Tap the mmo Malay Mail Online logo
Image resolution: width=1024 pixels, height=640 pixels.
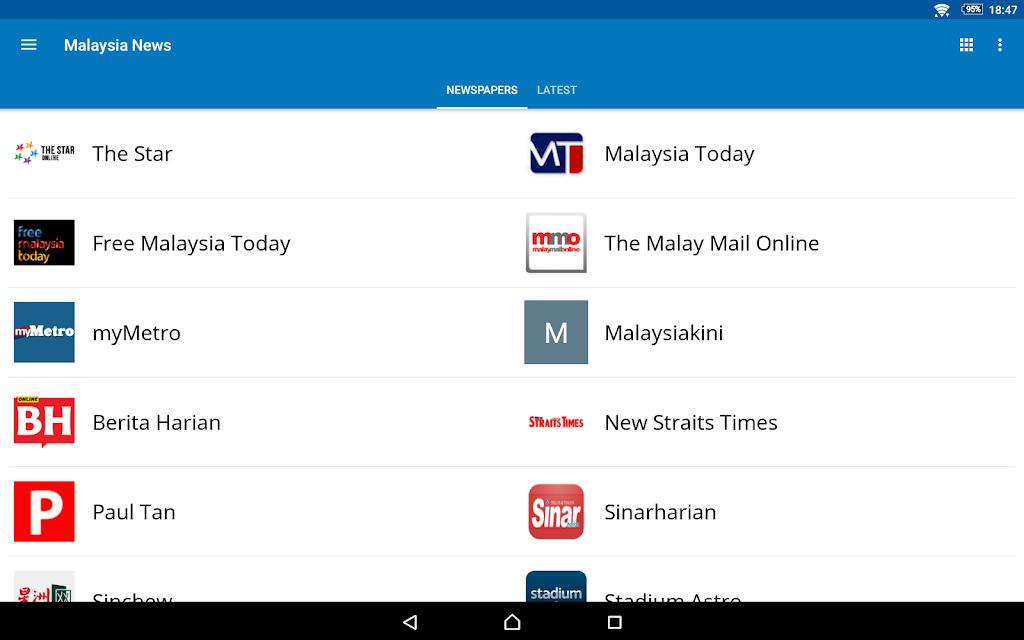tap(556, 243)
